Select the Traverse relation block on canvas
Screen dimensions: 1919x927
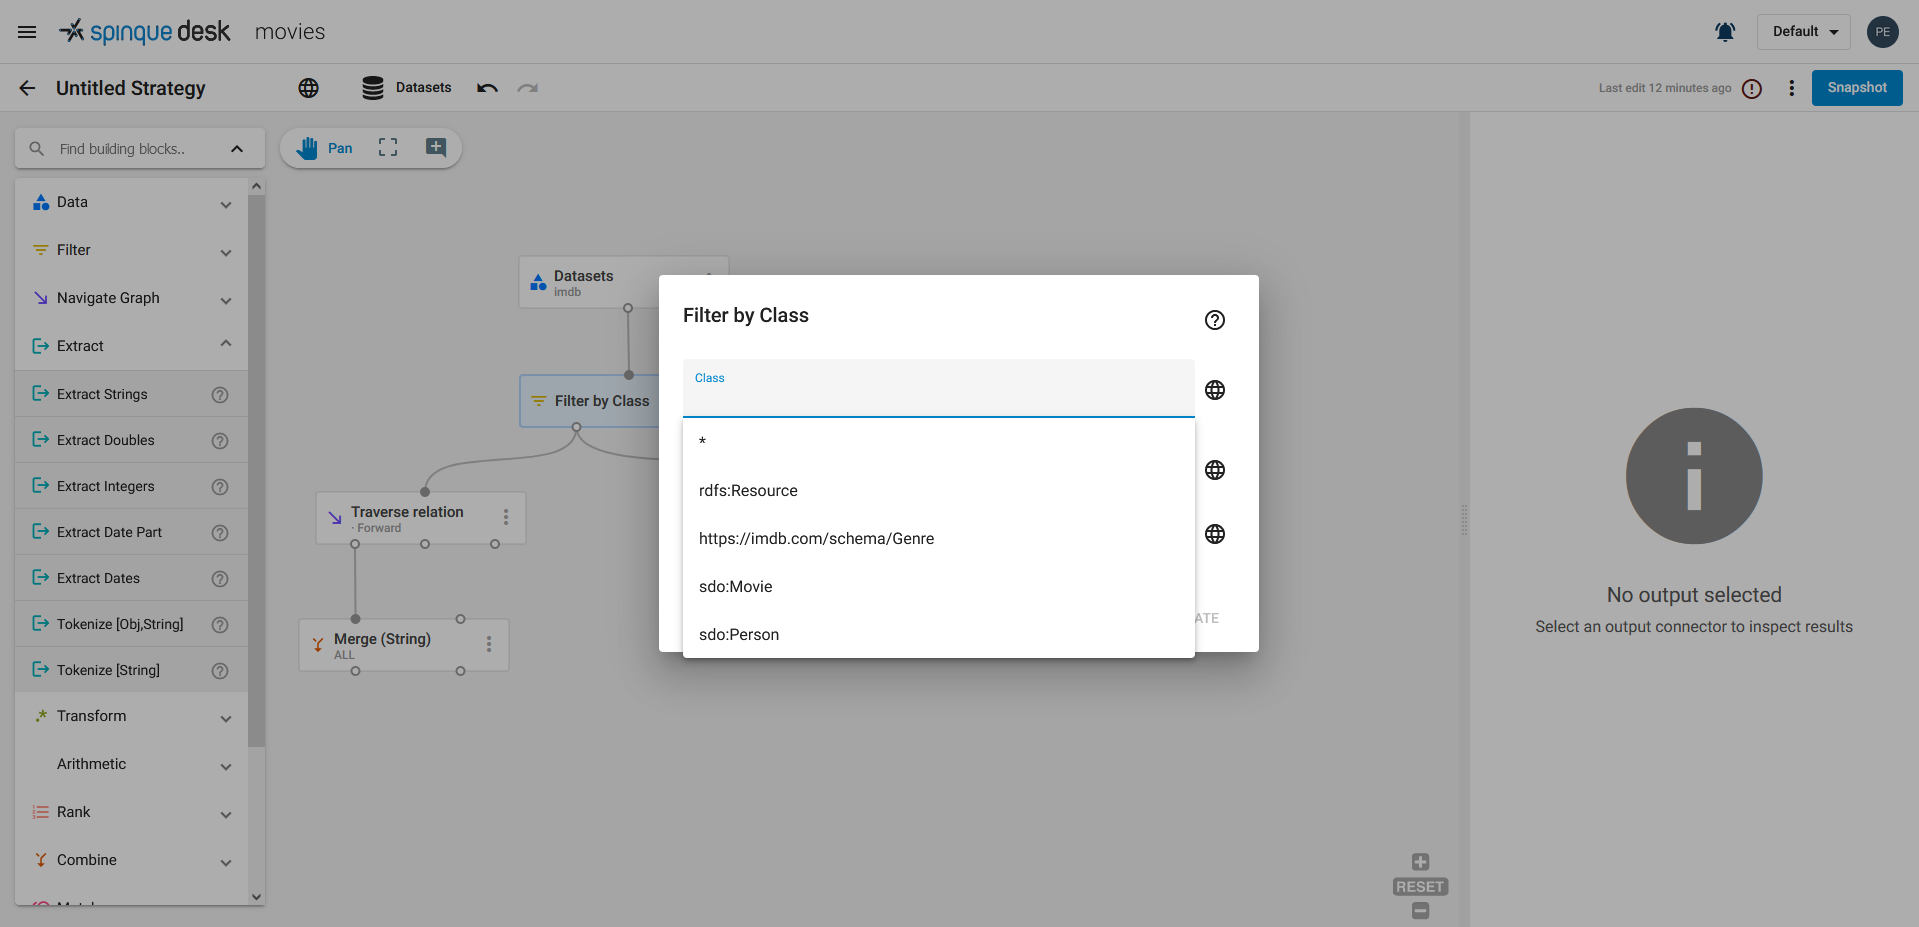[421, 518]
